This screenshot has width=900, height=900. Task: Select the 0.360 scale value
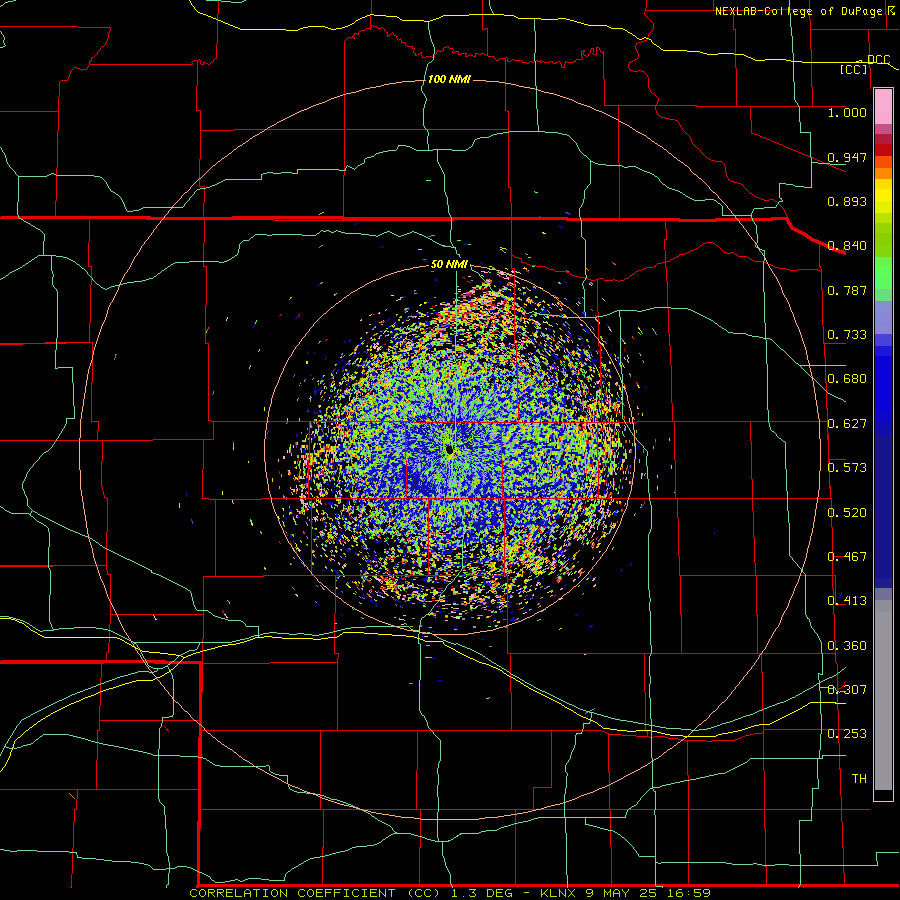[847, 646]
